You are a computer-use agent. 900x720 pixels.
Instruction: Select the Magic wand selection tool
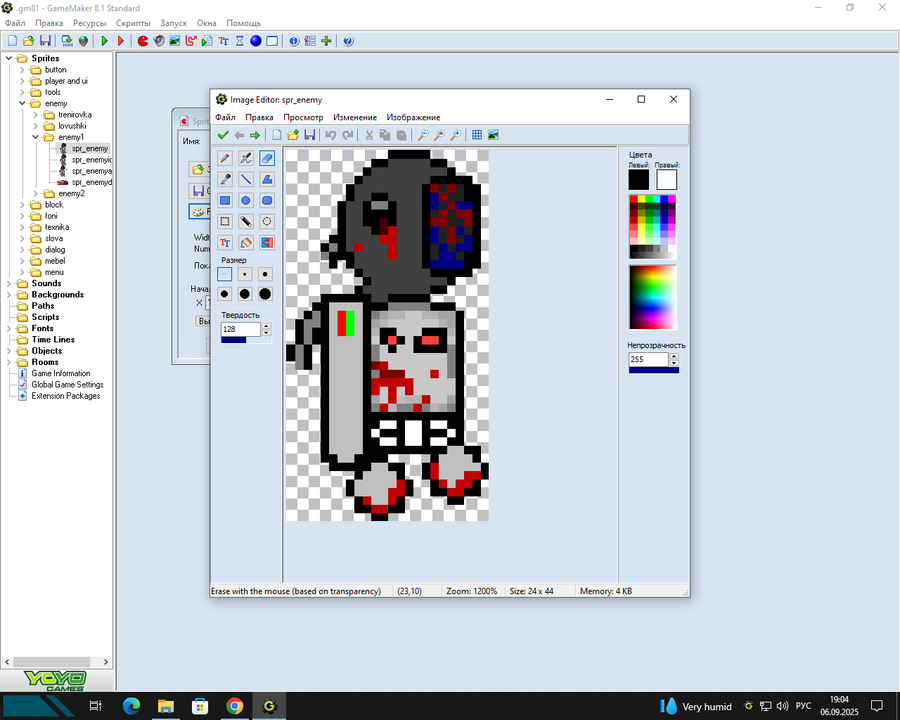click(246, 221)
